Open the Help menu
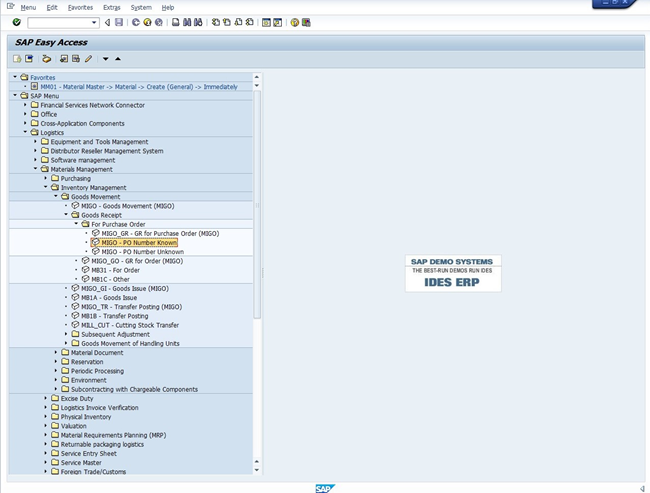Image resolution: width=650 pixels, height=493 pixels. coord(168,7)
